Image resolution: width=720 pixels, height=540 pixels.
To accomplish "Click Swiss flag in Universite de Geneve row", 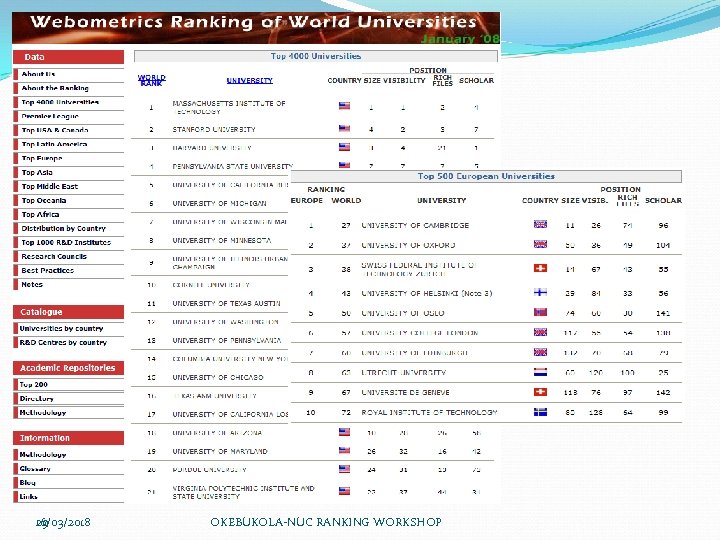I will point(540,392).
